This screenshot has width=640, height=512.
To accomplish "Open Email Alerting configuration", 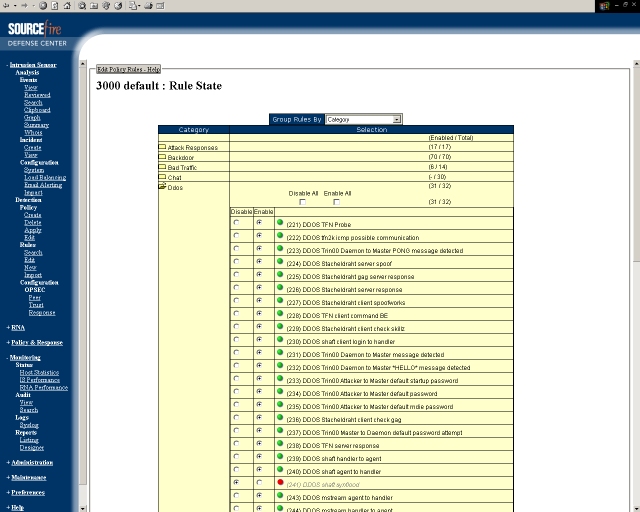I will (43, 185).
